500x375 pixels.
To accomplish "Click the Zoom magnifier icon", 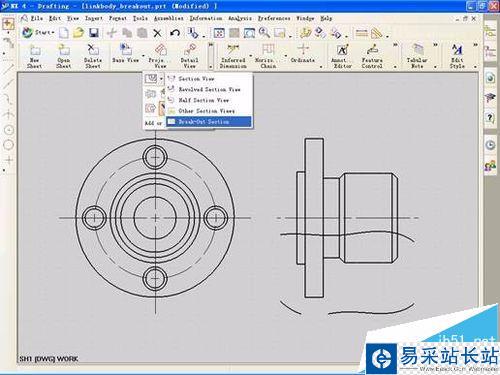I will (x=264, y=33).
